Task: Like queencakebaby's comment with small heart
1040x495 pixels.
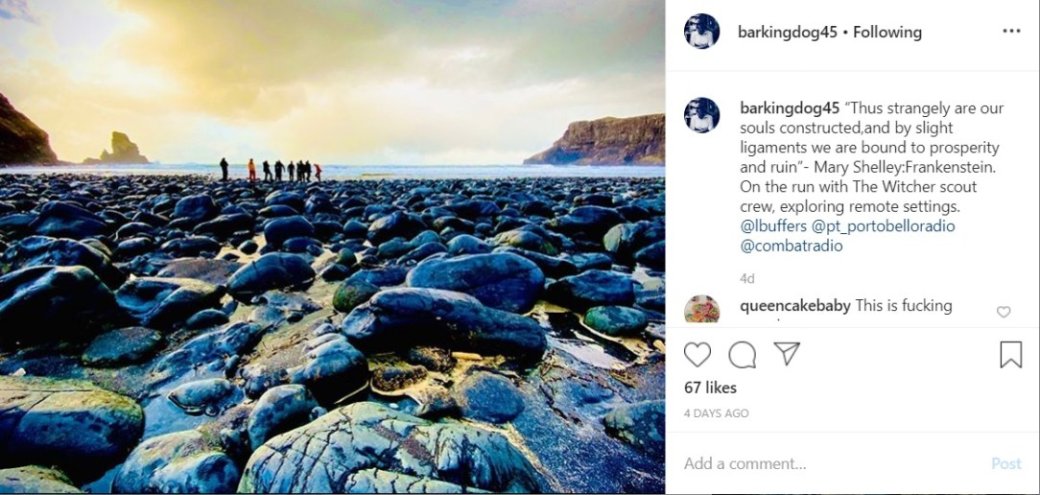Action: [x=1004, y=311]
